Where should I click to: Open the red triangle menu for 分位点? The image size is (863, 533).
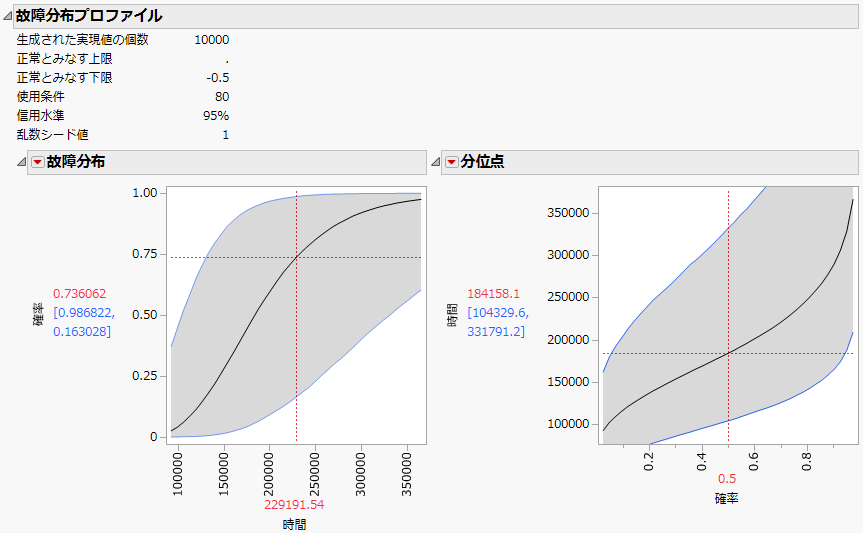click(451, 162)
